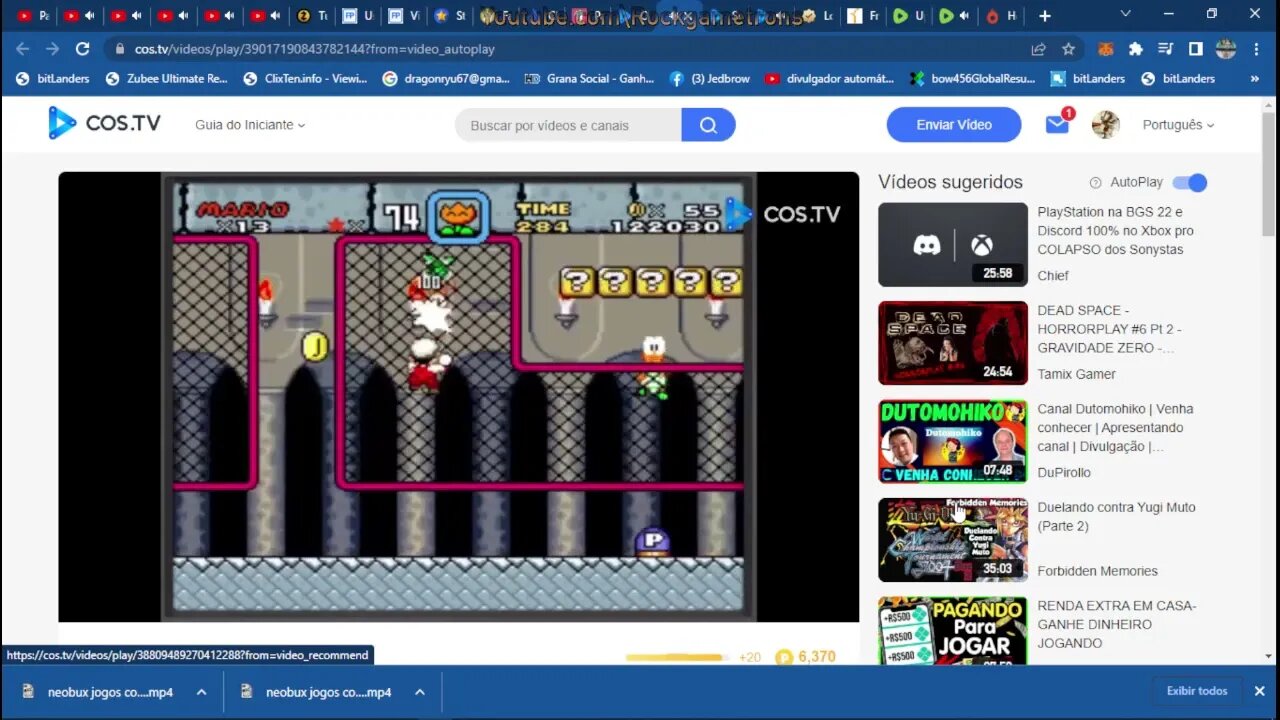This screenshot has height=720, width=1280.
Task: Reload the page with the refresh icon
Action: pos(83,49)
